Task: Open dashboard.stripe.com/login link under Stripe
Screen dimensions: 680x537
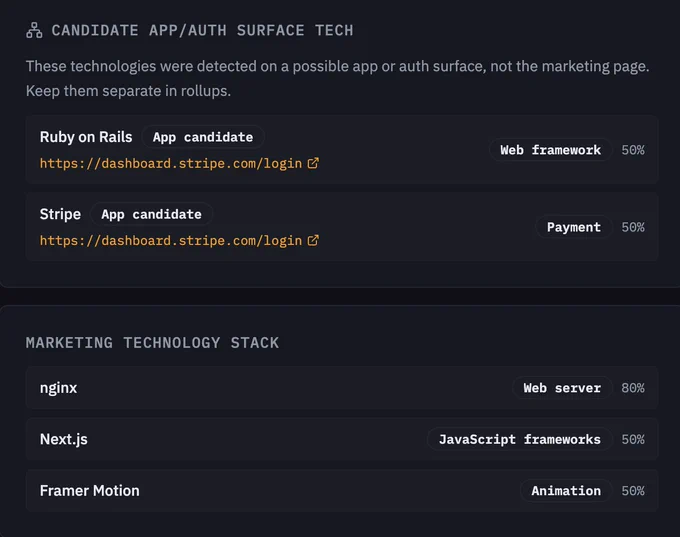Action: (x=171, y=241)
